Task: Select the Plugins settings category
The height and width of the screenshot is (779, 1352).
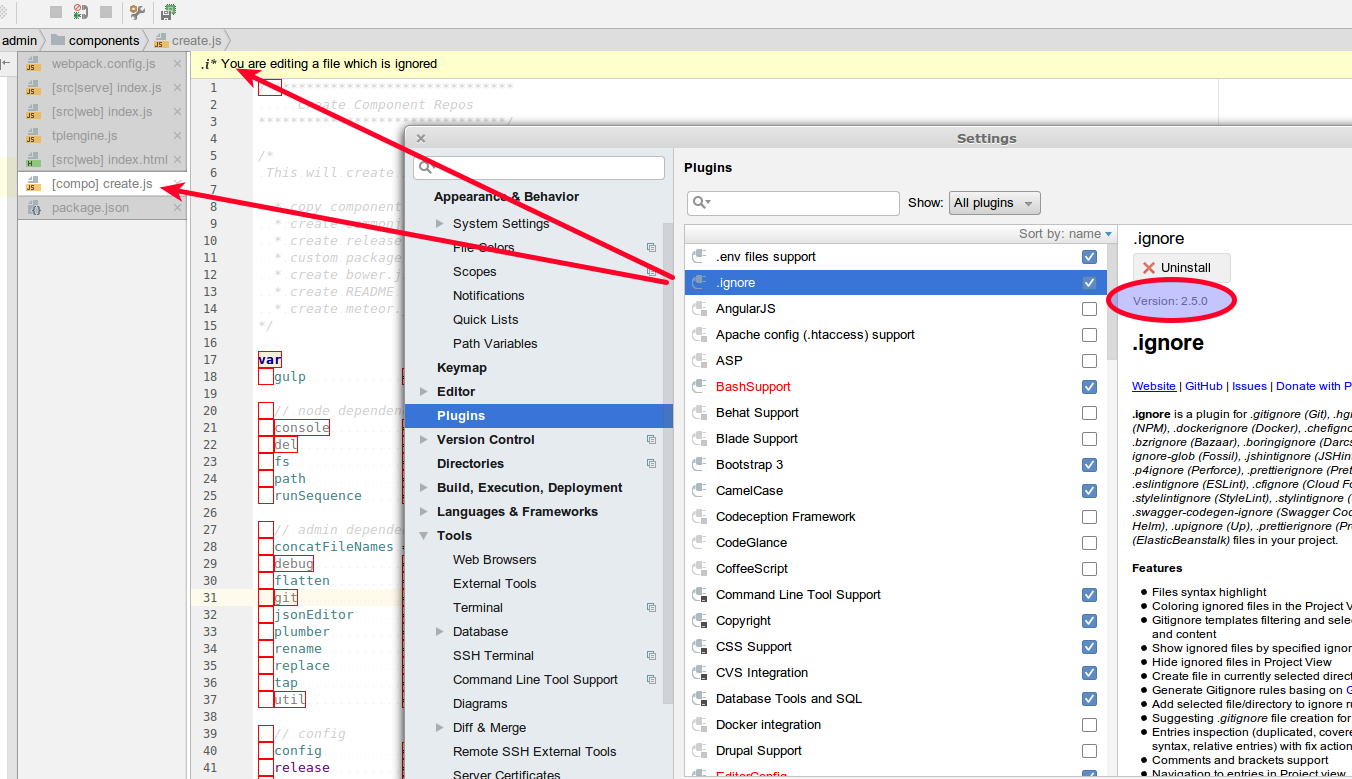Action: pos(539,416)
